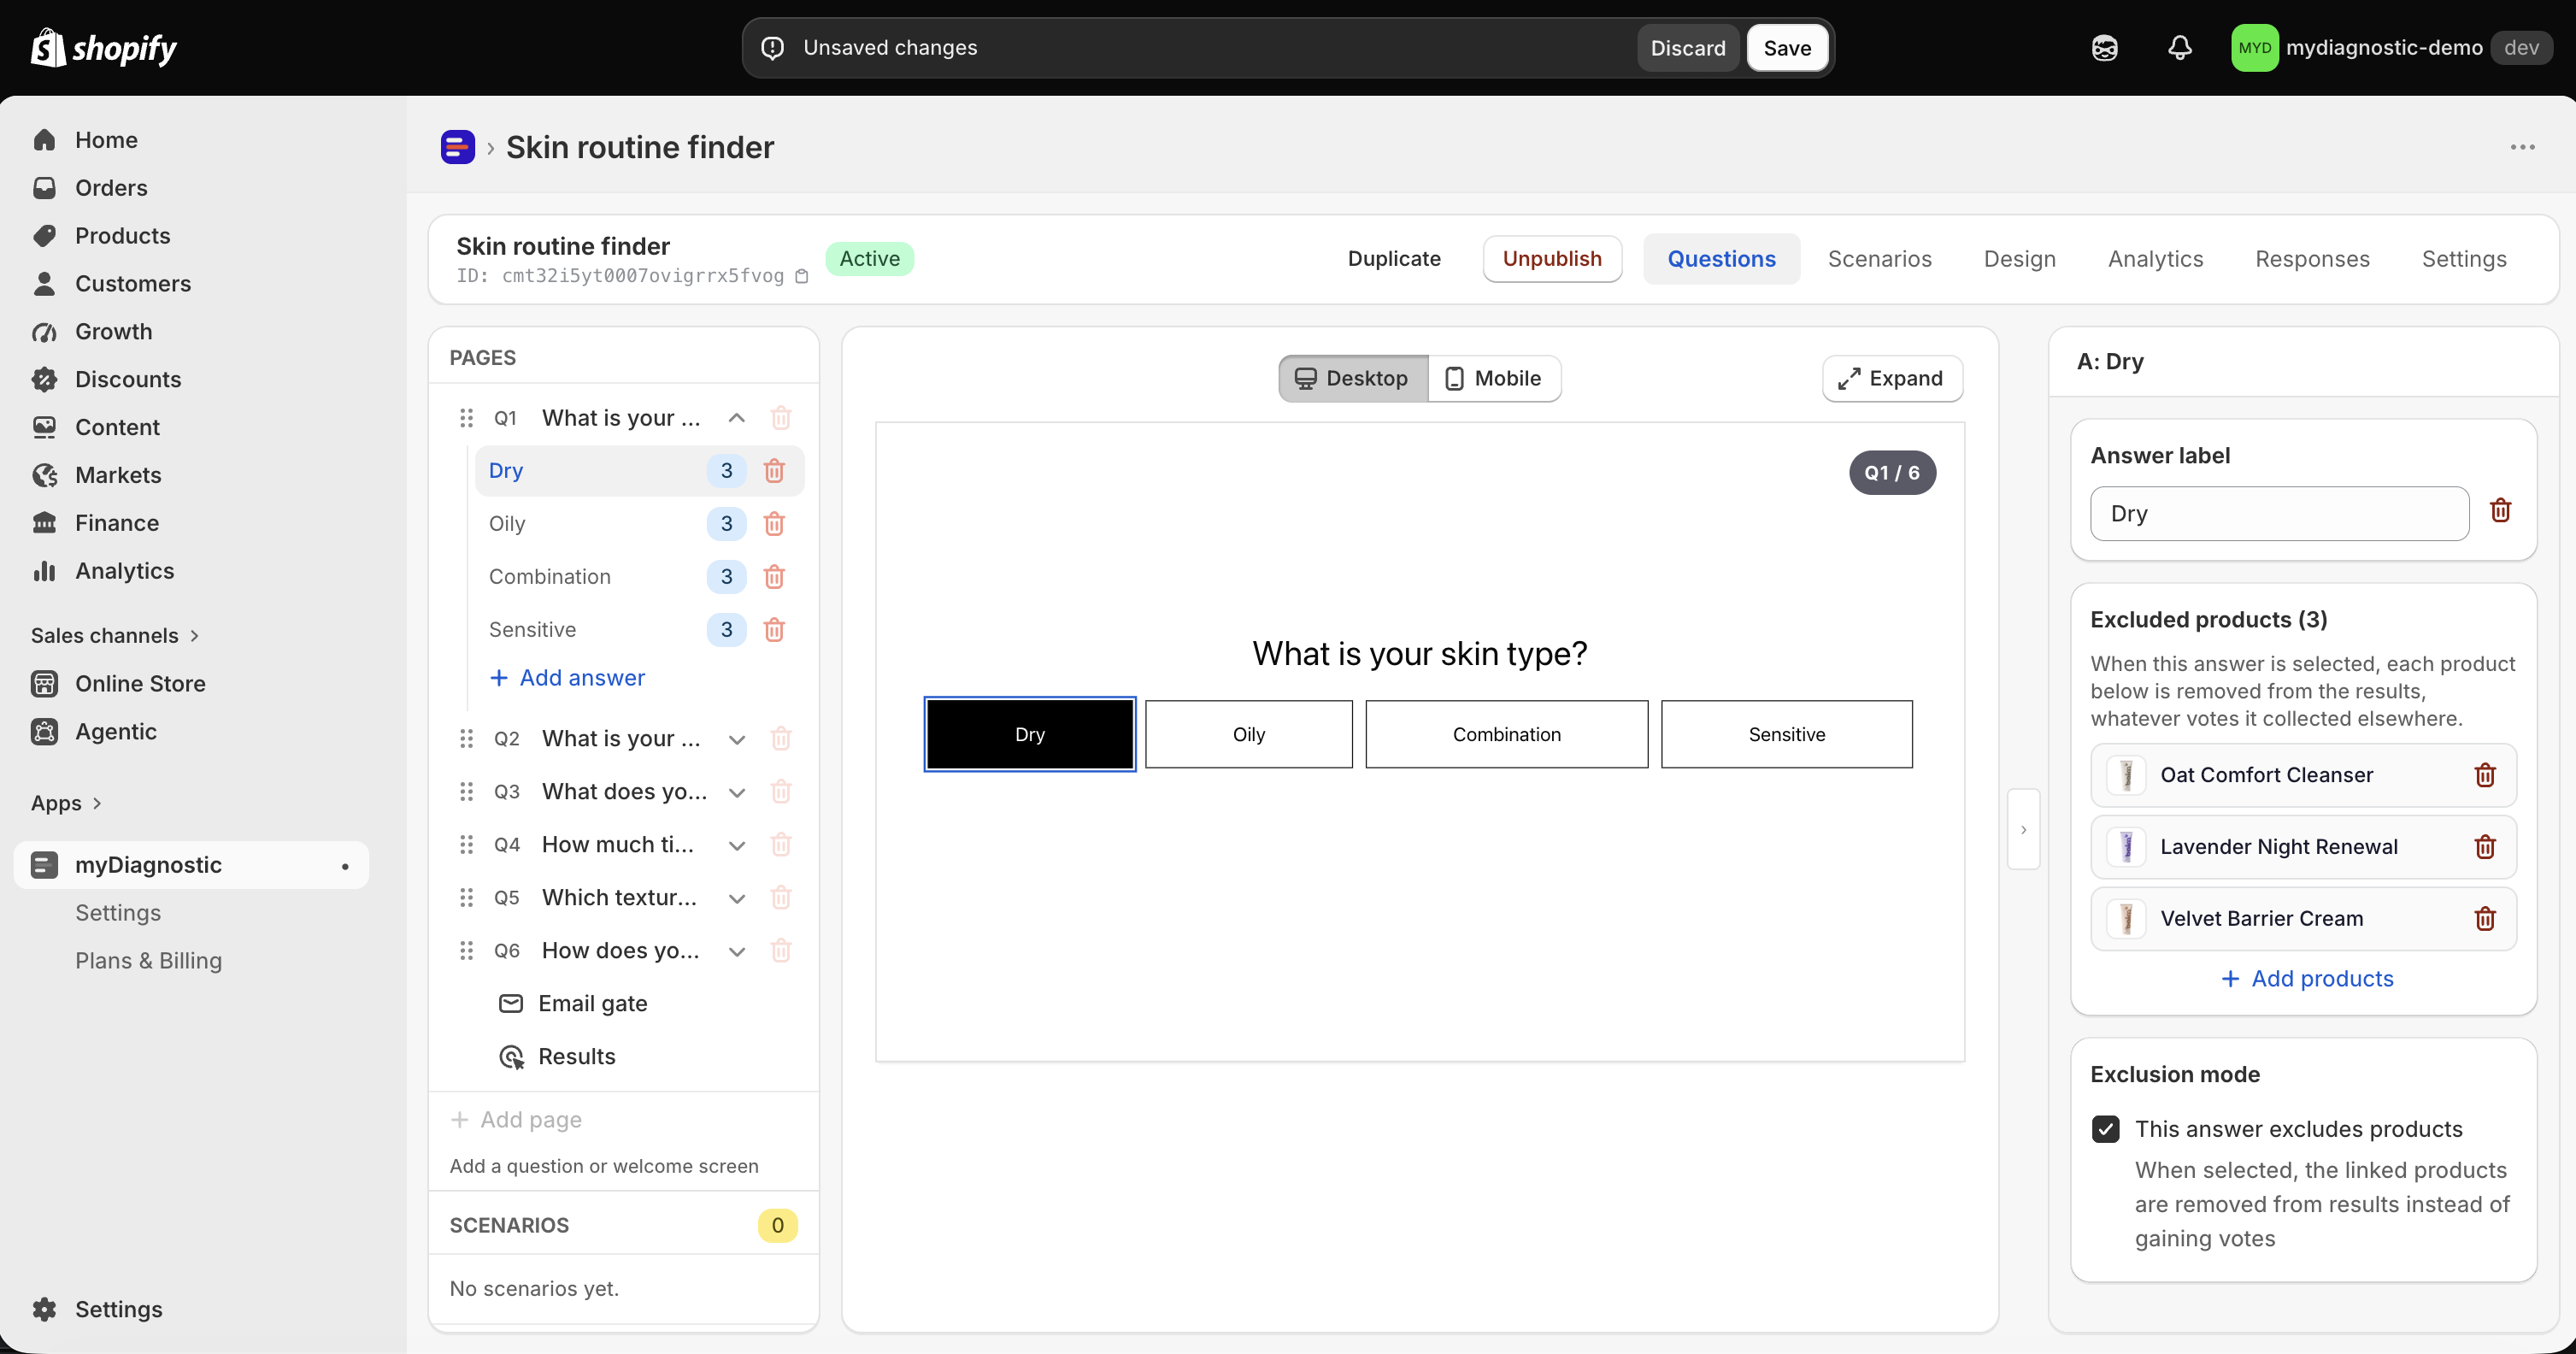Expand the Q2 question
This screenshot has width=2576, height=1354.
[737, 739]
